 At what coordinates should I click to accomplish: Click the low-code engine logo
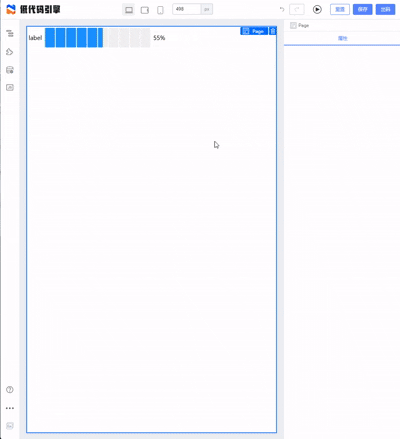(x=11, y=9)
